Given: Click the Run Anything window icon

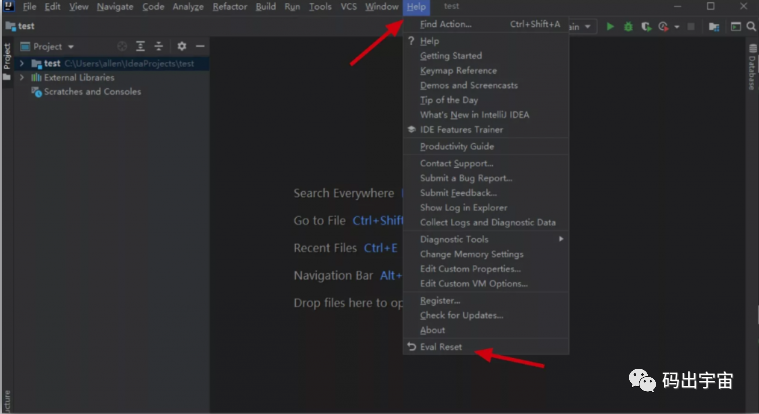Looking at the screenshot, I should pos(736,27).
